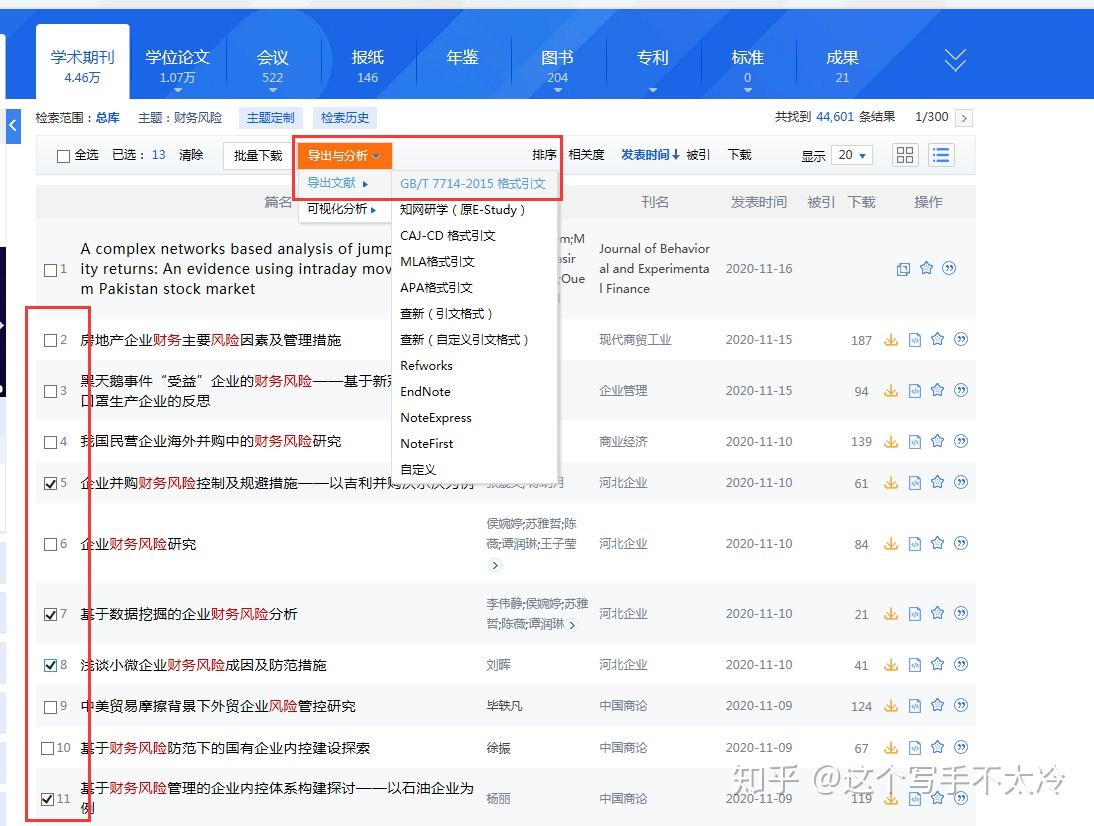The height and width of the screenshot is (826, 1094).
Task: Expand the 学位论文 tab sub-options arrow
Action: pyautogui.click(x=177, y=90)
